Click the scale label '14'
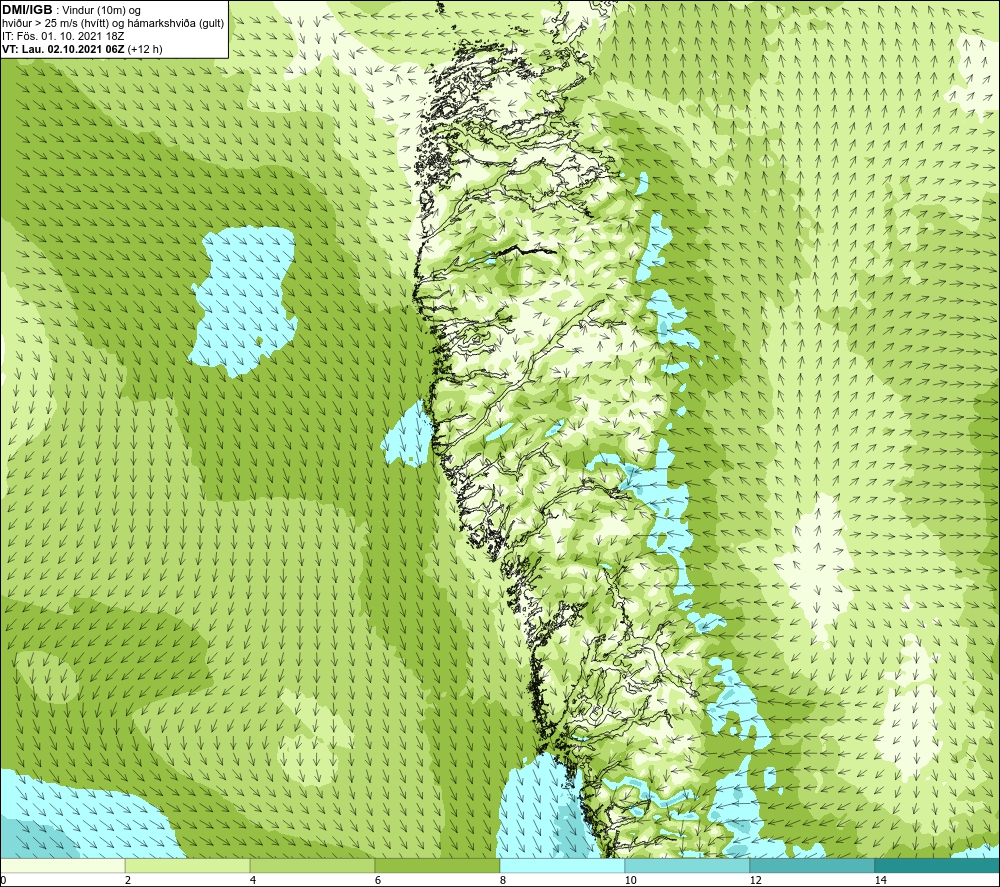Image resolution: width=1000 pixels, height=887 pixels. pos(881,881)
